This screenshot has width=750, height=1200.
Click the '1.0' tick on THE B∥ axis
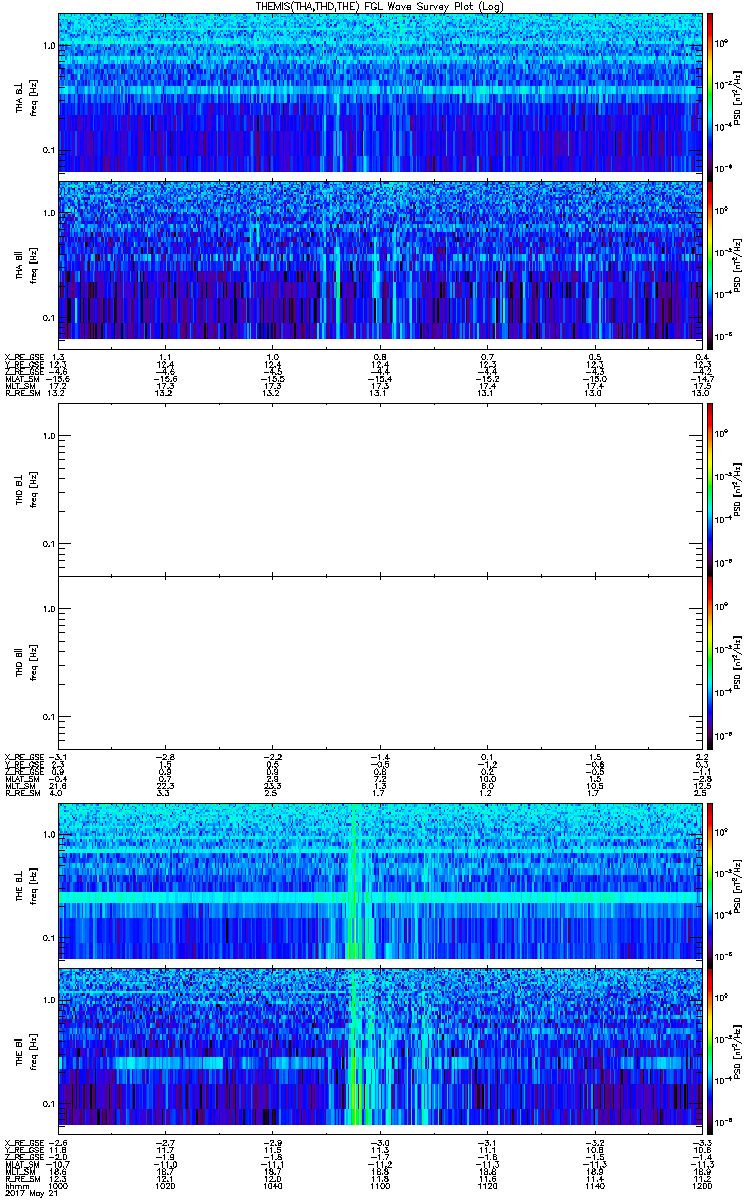point(49,1000)
